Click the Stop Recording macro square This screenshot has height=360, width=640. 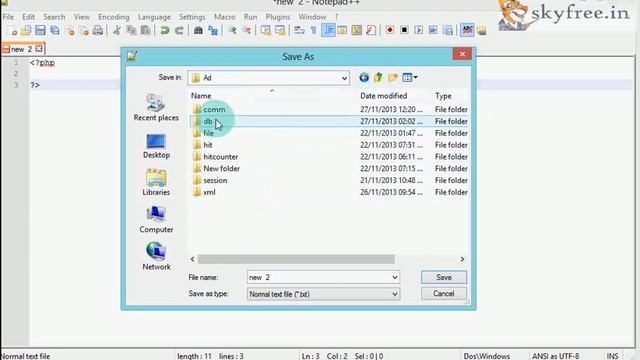click(x=404, y=31)
